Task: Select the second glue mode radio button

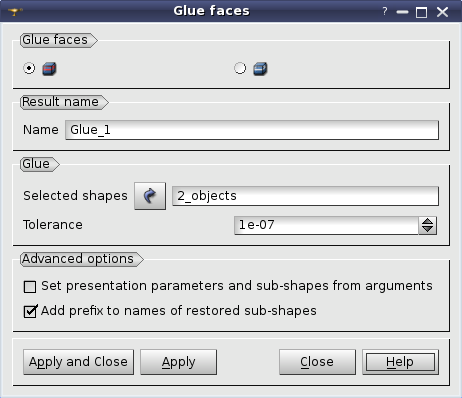Action: tap(240, 68)
